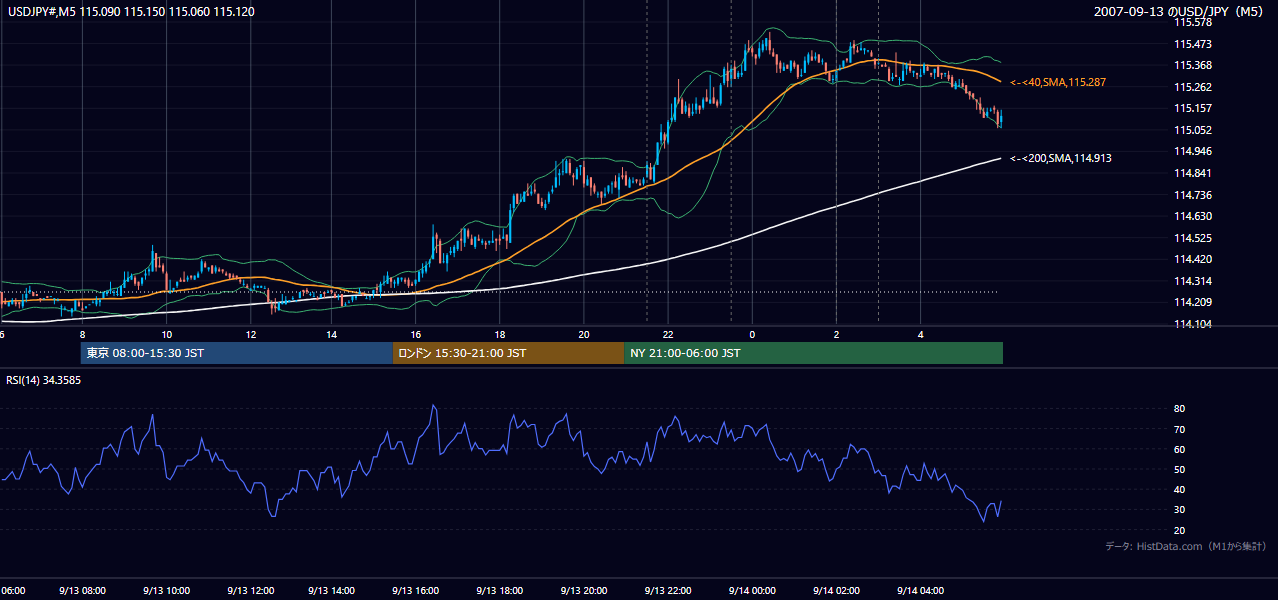The image size is (1278, 600).
Task: Click hour mark 12 under the chart
Action: [x=250, y=334]
